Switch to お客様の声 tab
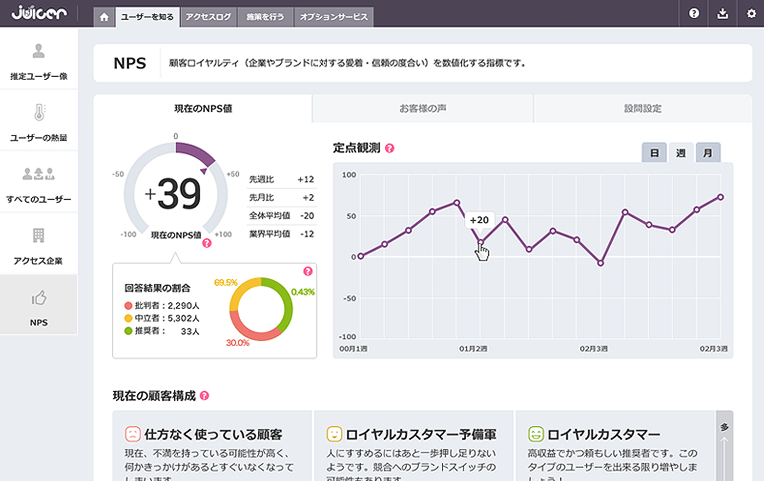Image resolution: width=764 pixels, height=481 pixels. pos(422,108)
